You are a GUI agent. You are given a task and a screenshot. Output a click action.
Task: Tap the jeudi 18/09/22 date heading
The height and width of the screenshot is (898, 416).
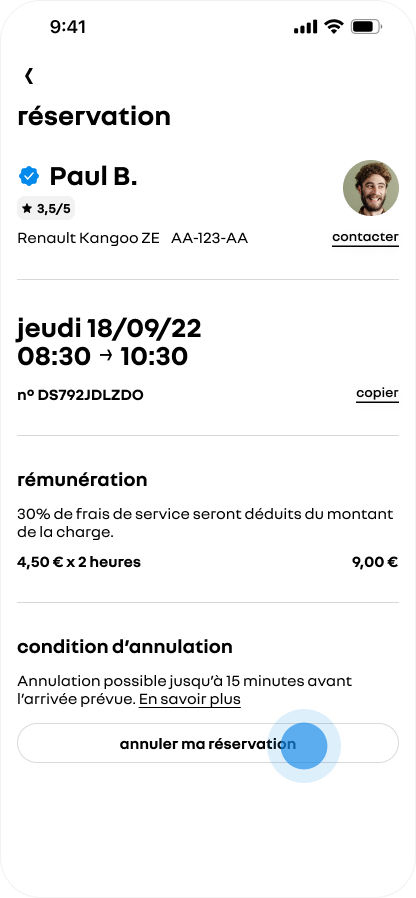(109, 329)
